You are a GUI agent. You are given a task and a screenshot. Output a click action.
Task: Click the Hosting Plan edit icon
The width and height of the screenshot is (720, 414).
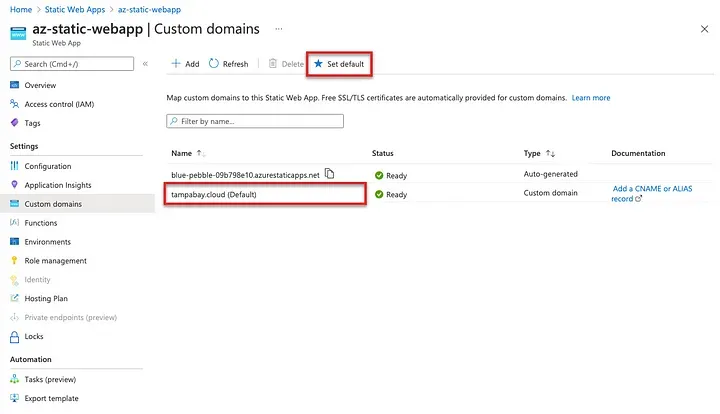tap(15, 298)
